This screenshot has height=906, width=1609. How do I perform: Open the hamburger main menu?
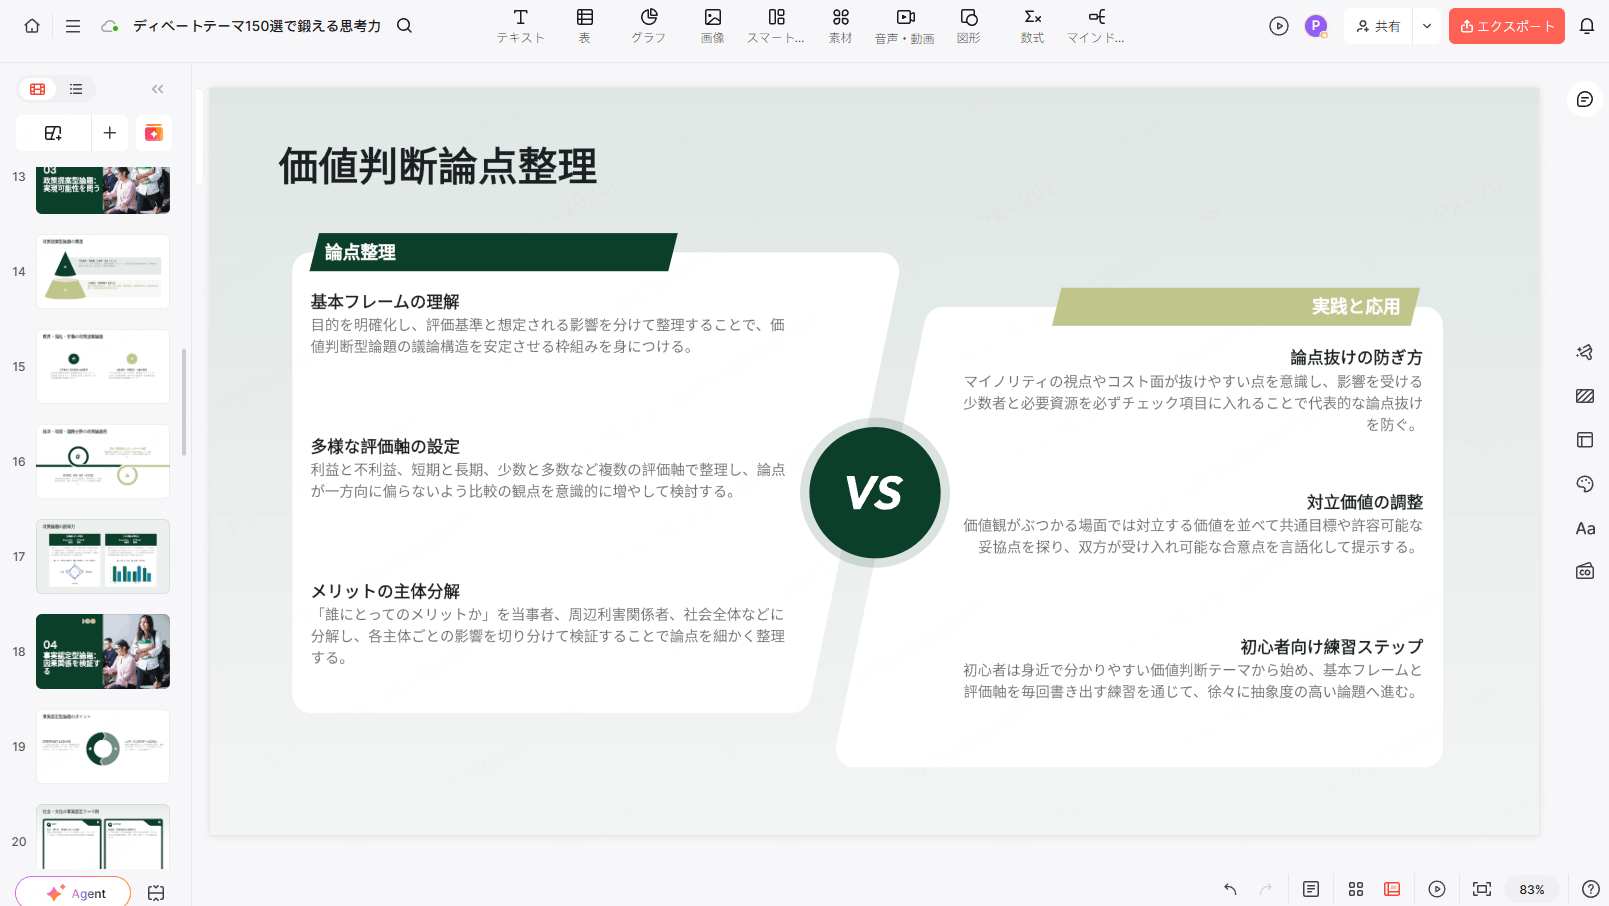pos(73,26)
